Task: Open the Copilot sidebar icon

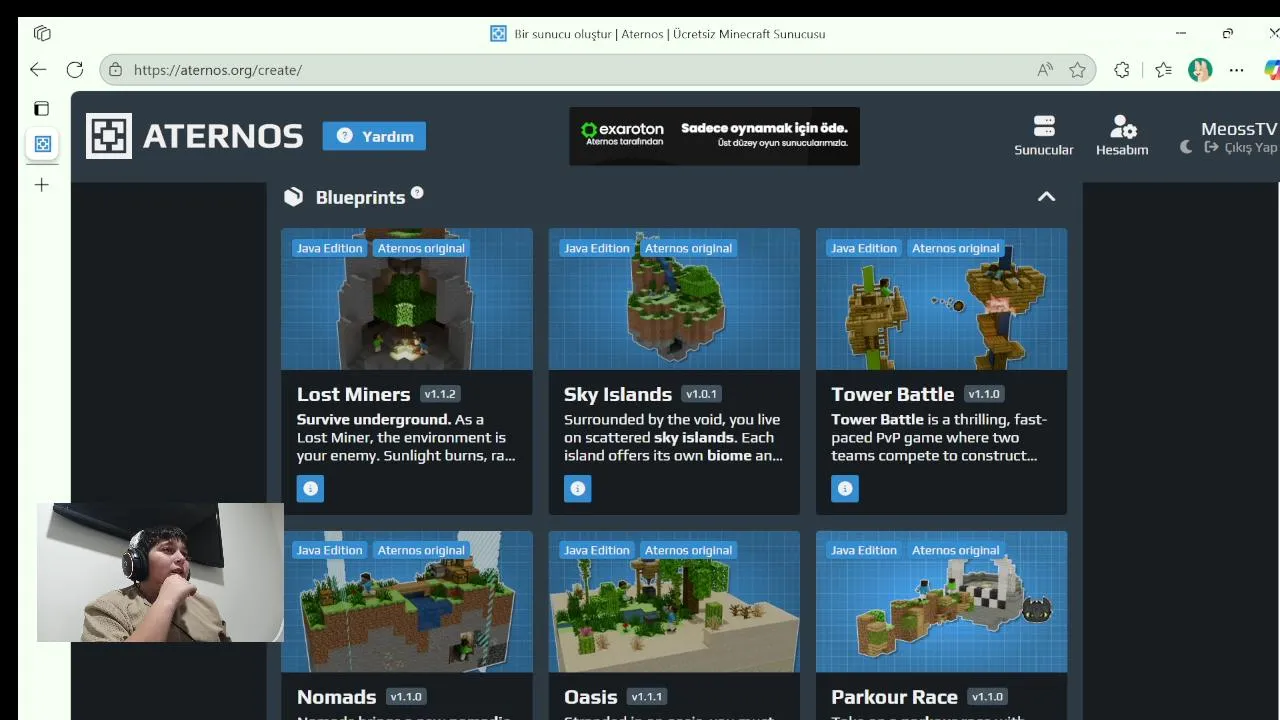Action: (x=1272, y=70)
